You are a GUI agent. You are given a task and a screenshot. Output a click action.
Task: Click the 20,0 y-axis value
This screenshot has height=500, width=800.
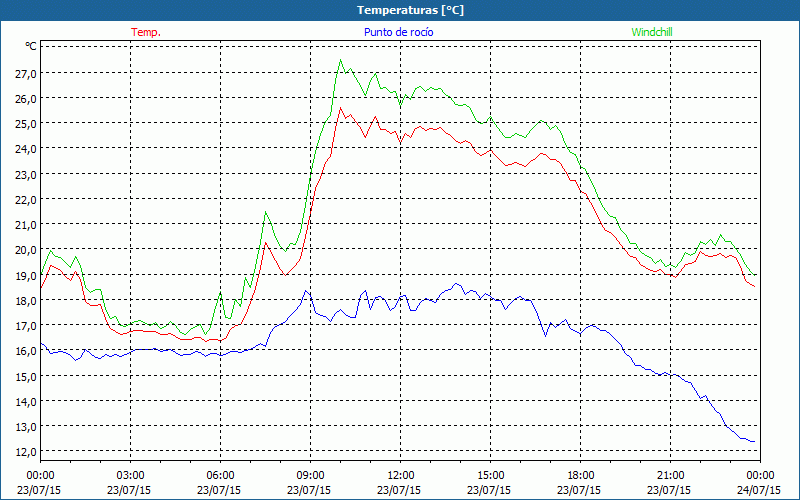26,251
